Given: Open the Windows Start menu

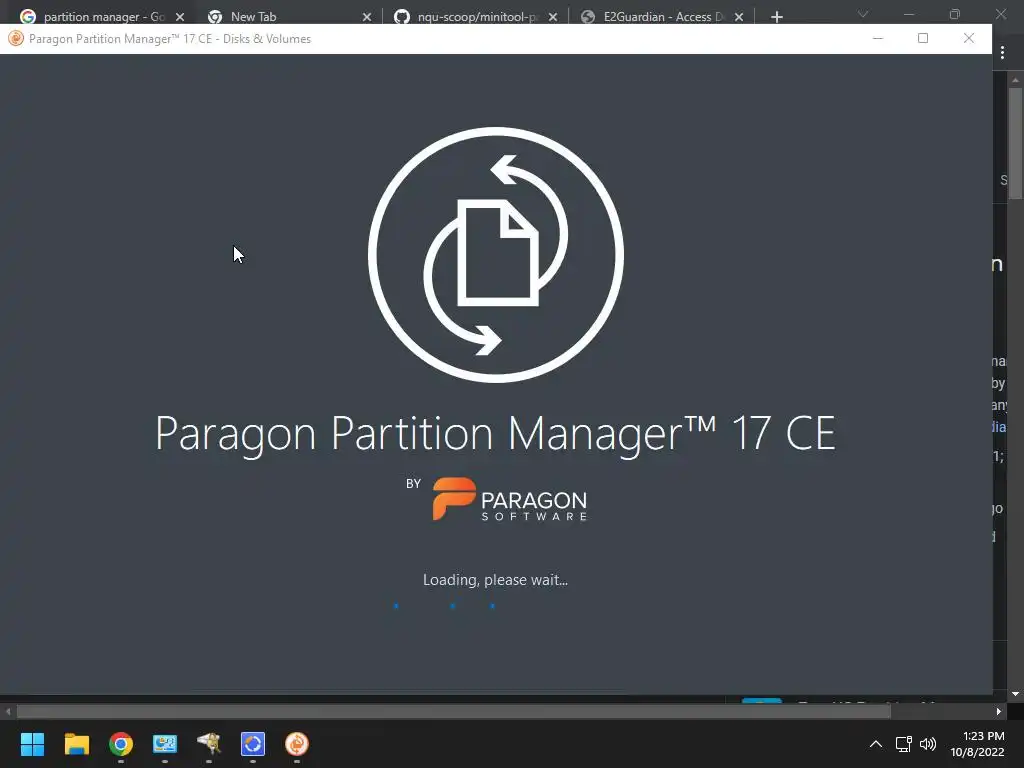Looking at the screenshot, I should click(32, 744).
